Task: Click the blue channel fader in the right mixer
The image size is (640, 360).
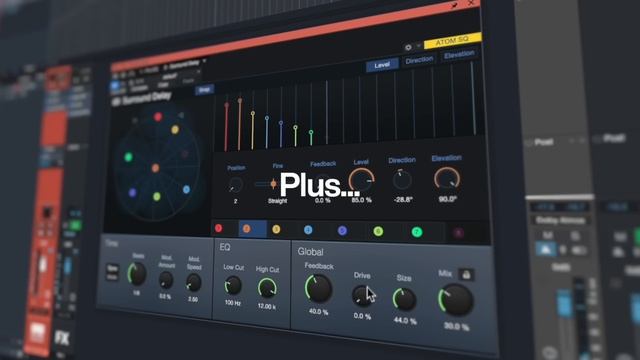Action: 565,304
